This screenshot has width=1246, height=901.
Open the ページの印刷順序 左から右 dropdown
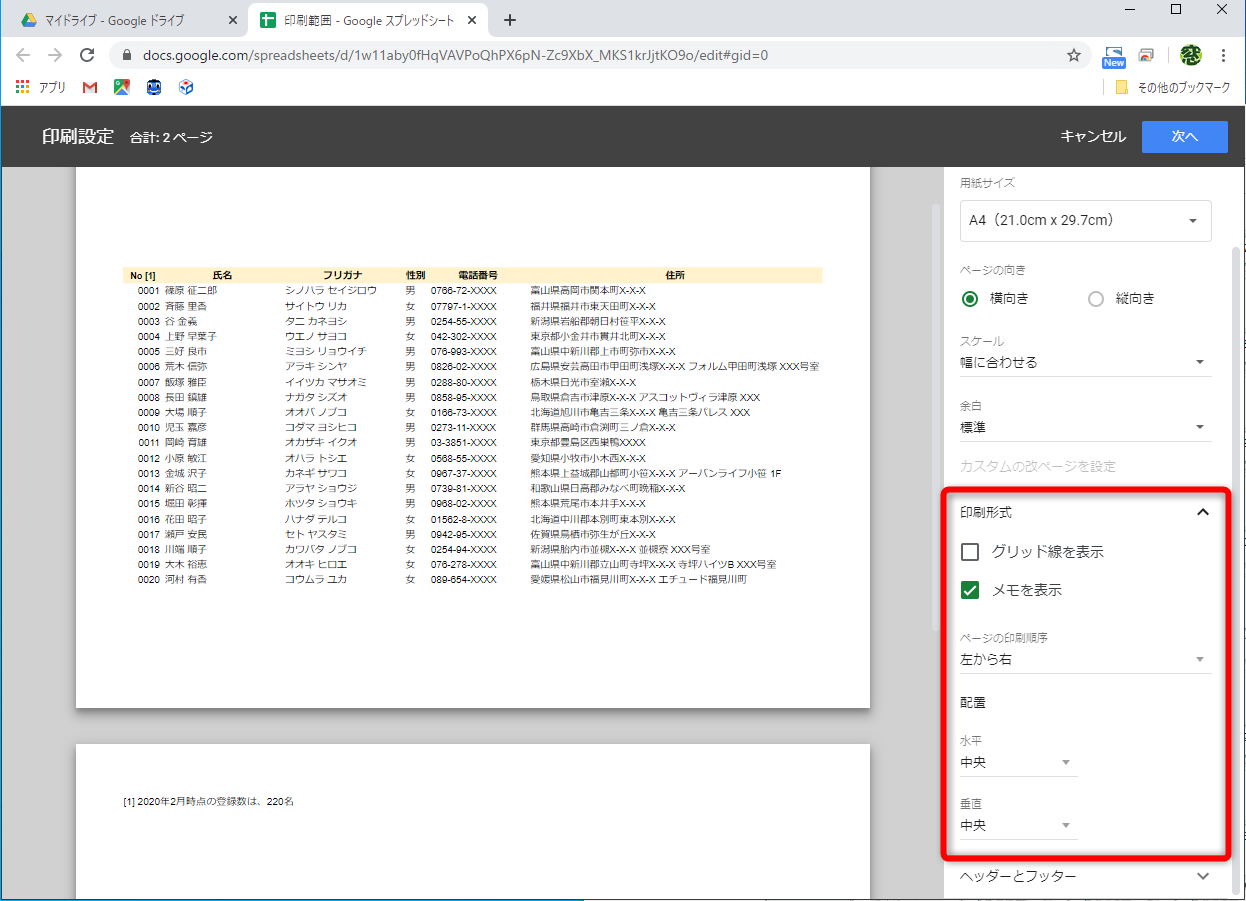coord(1085,659)
